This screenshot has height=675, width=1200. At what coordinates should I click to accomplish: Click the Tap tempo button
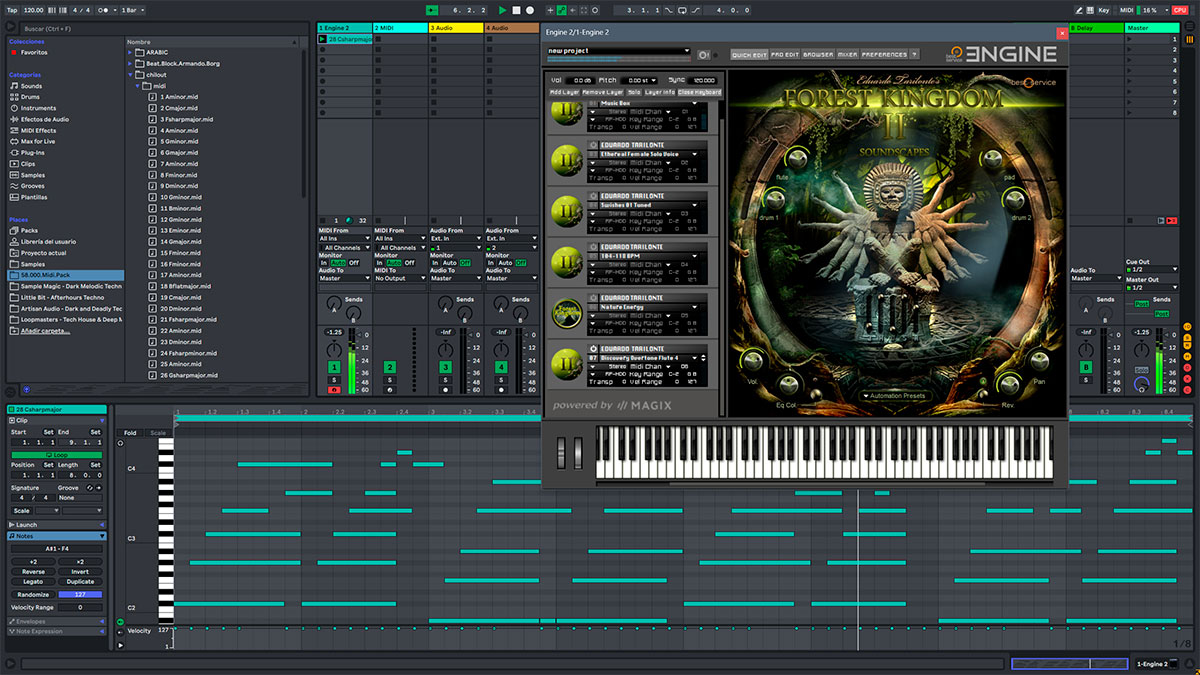[x=12, y=9]
